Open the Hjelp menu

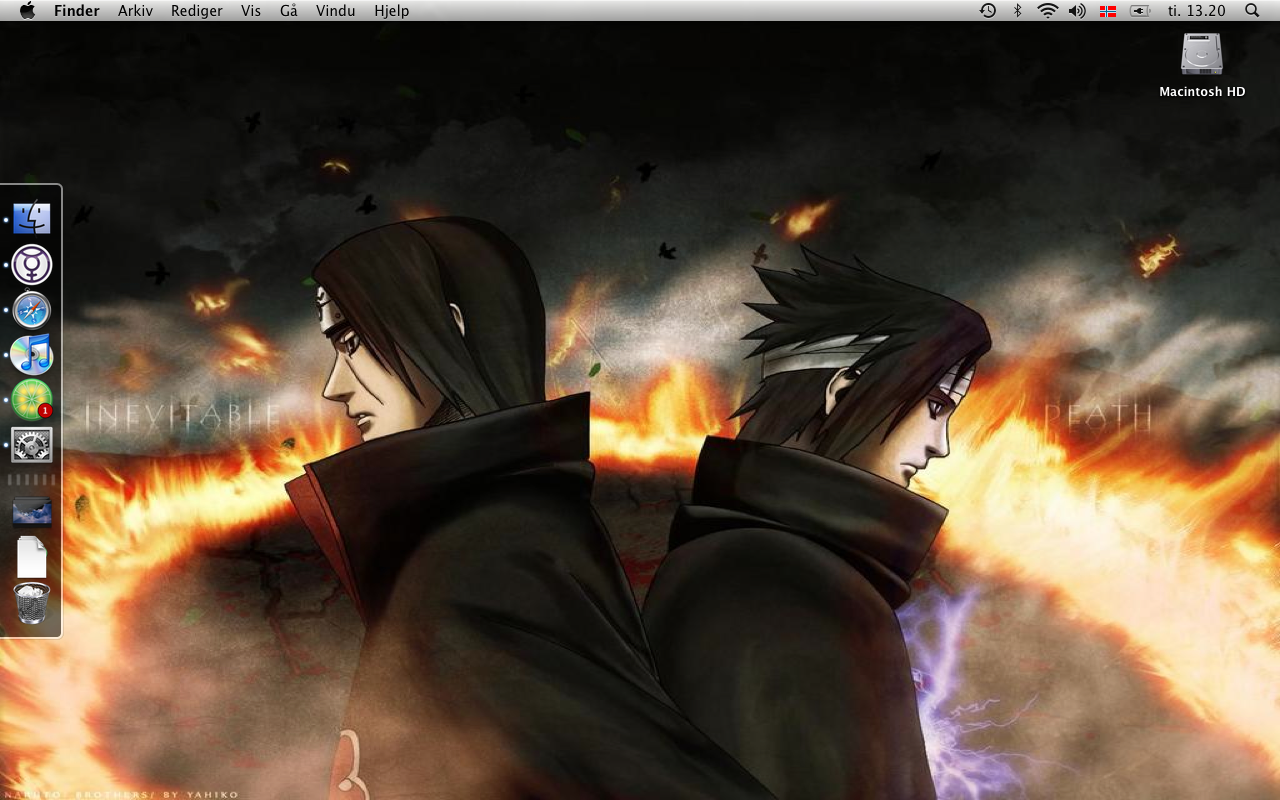pyautogui.click(x=391, y=11)
